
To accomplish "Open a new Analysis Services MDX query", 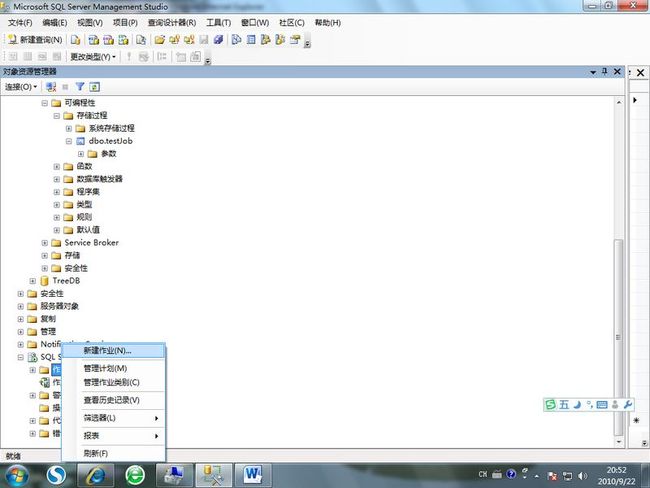I will click(x=94, y=40).
